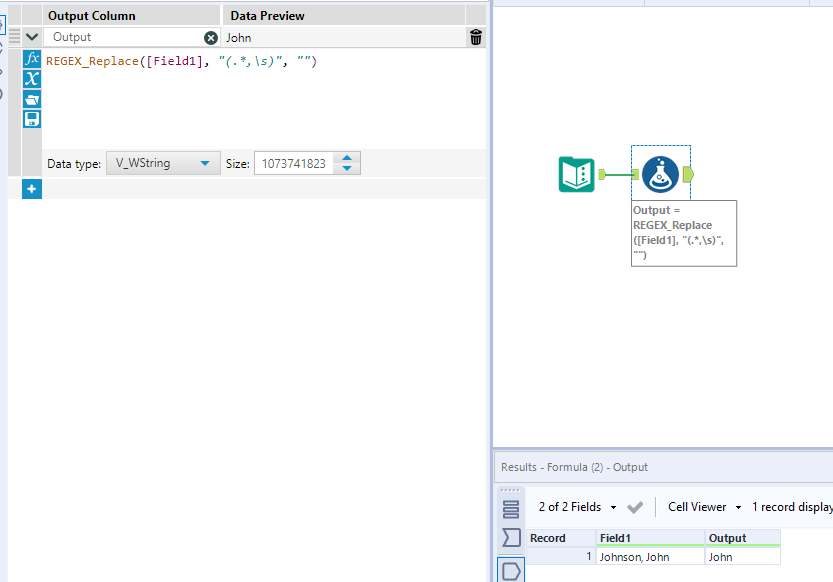Select the Formula tool on the canvas
The height and width of the screenshot is (582, 833).
[x=660, y=173]
